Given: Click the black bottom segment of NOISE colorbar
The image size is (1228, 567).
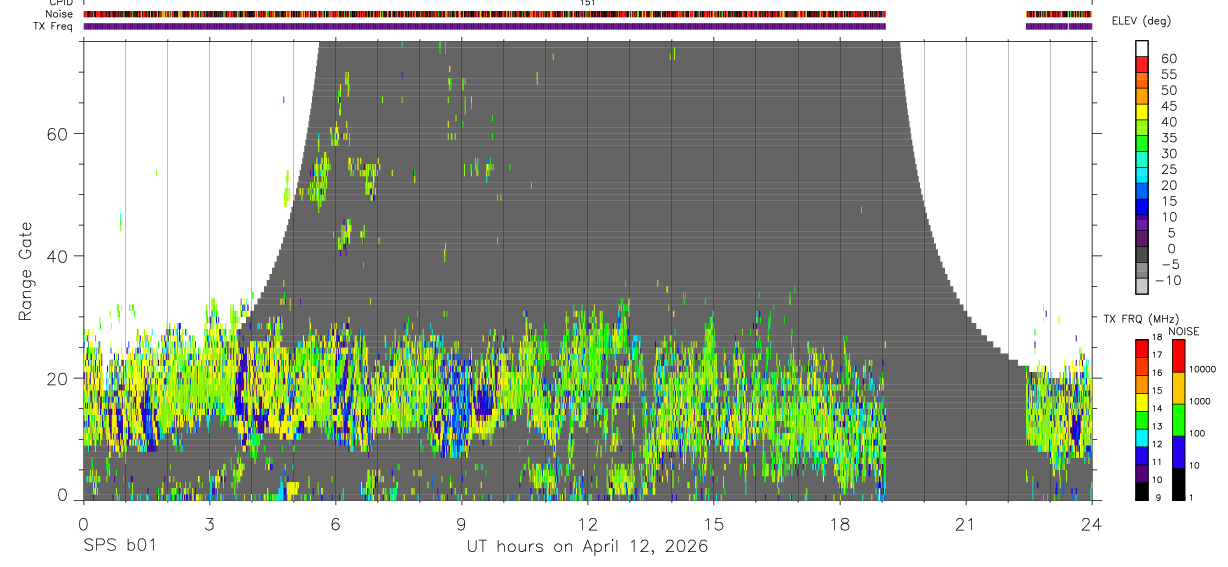Looking at the screenshot, I should tap(1178, 484).
